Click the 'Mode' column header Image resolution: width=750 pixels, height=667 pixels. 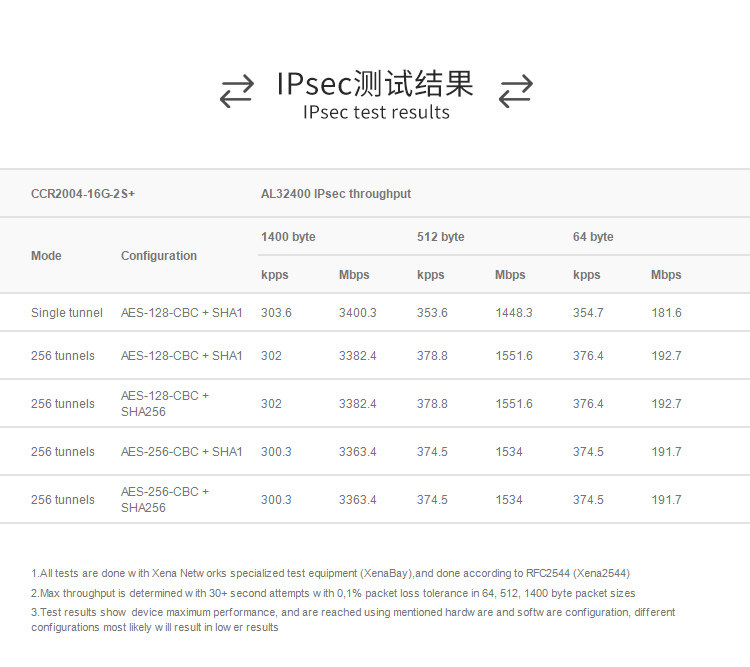[x=46, y=256]
